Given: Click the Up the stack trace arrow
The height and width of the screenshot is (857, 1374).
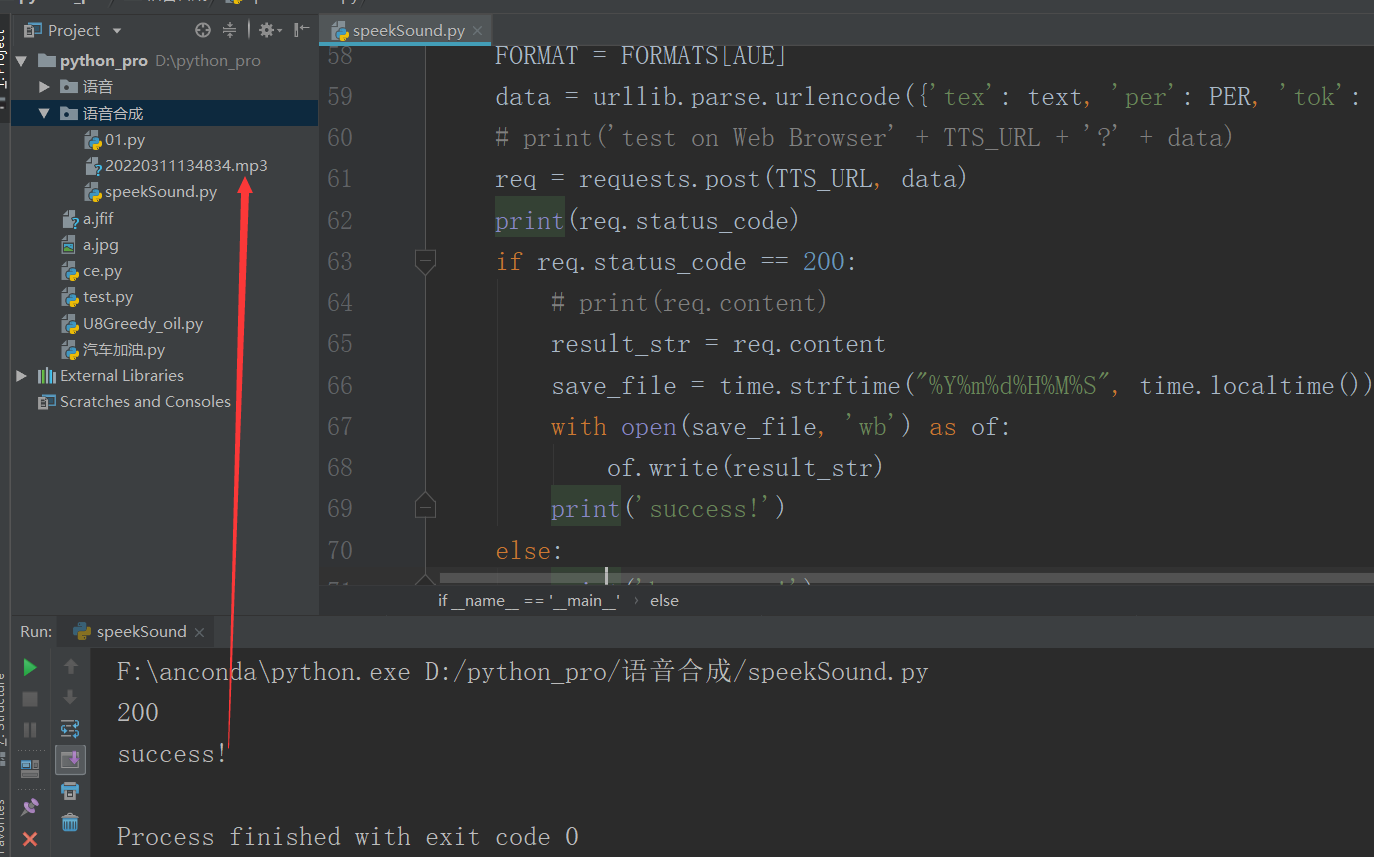Looking at the screenshot, I should point(70,666).
